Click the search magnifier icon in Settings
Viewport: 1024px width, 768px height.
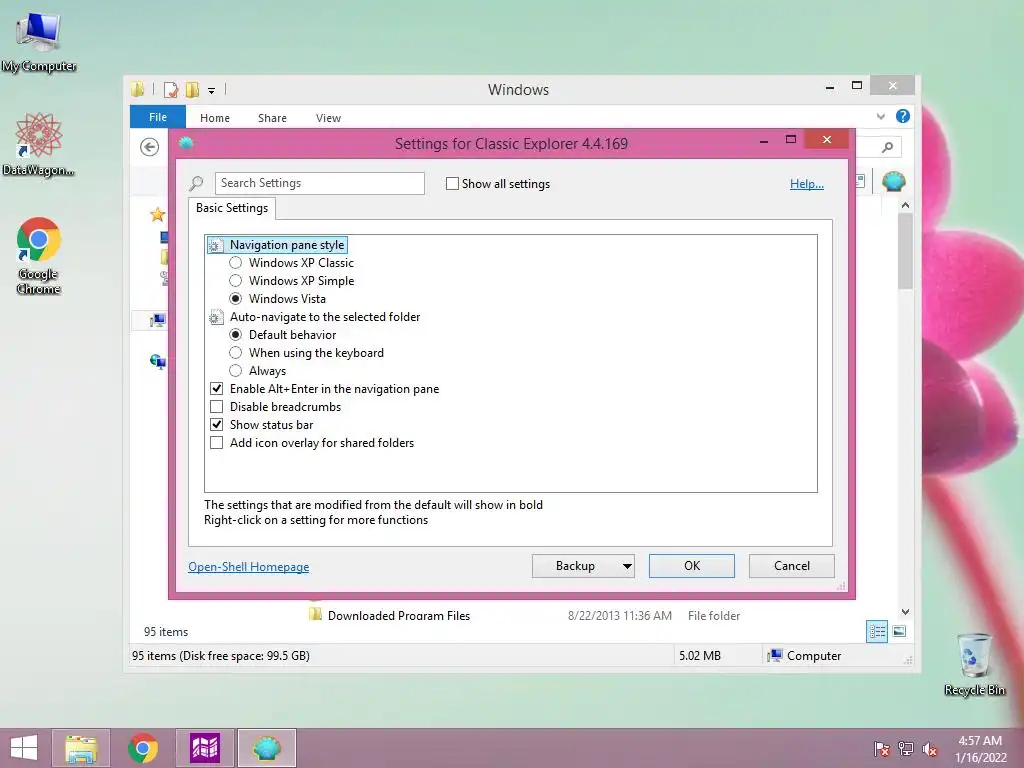196,184
